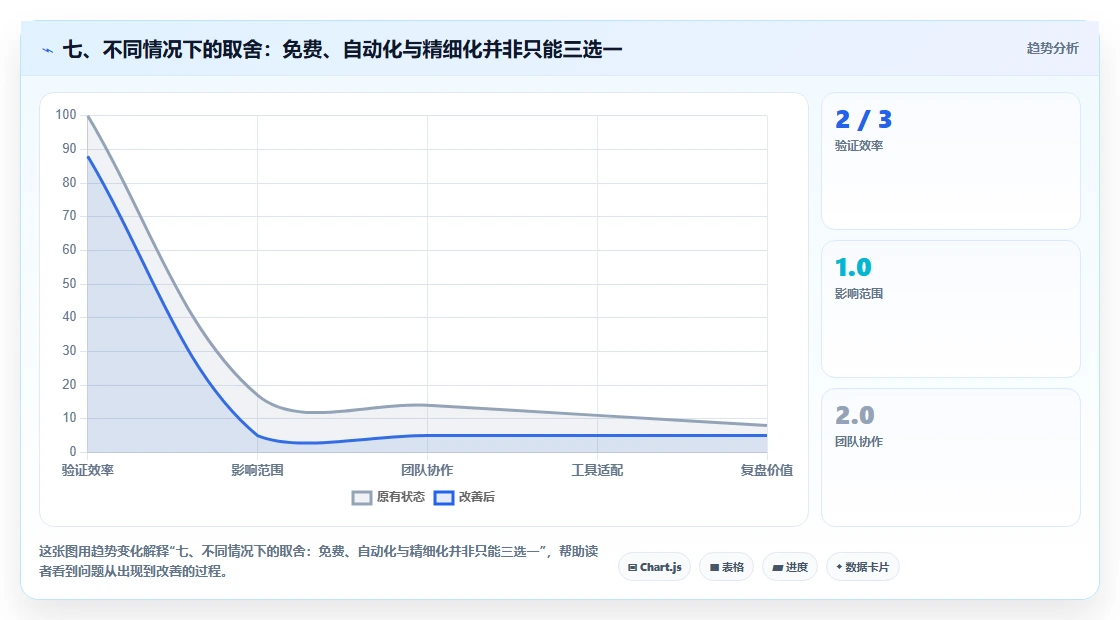Open the 团队协作 2.0 card
Image resolution: width=1120 pixels, height=620 pixels.
coord(951,457)
